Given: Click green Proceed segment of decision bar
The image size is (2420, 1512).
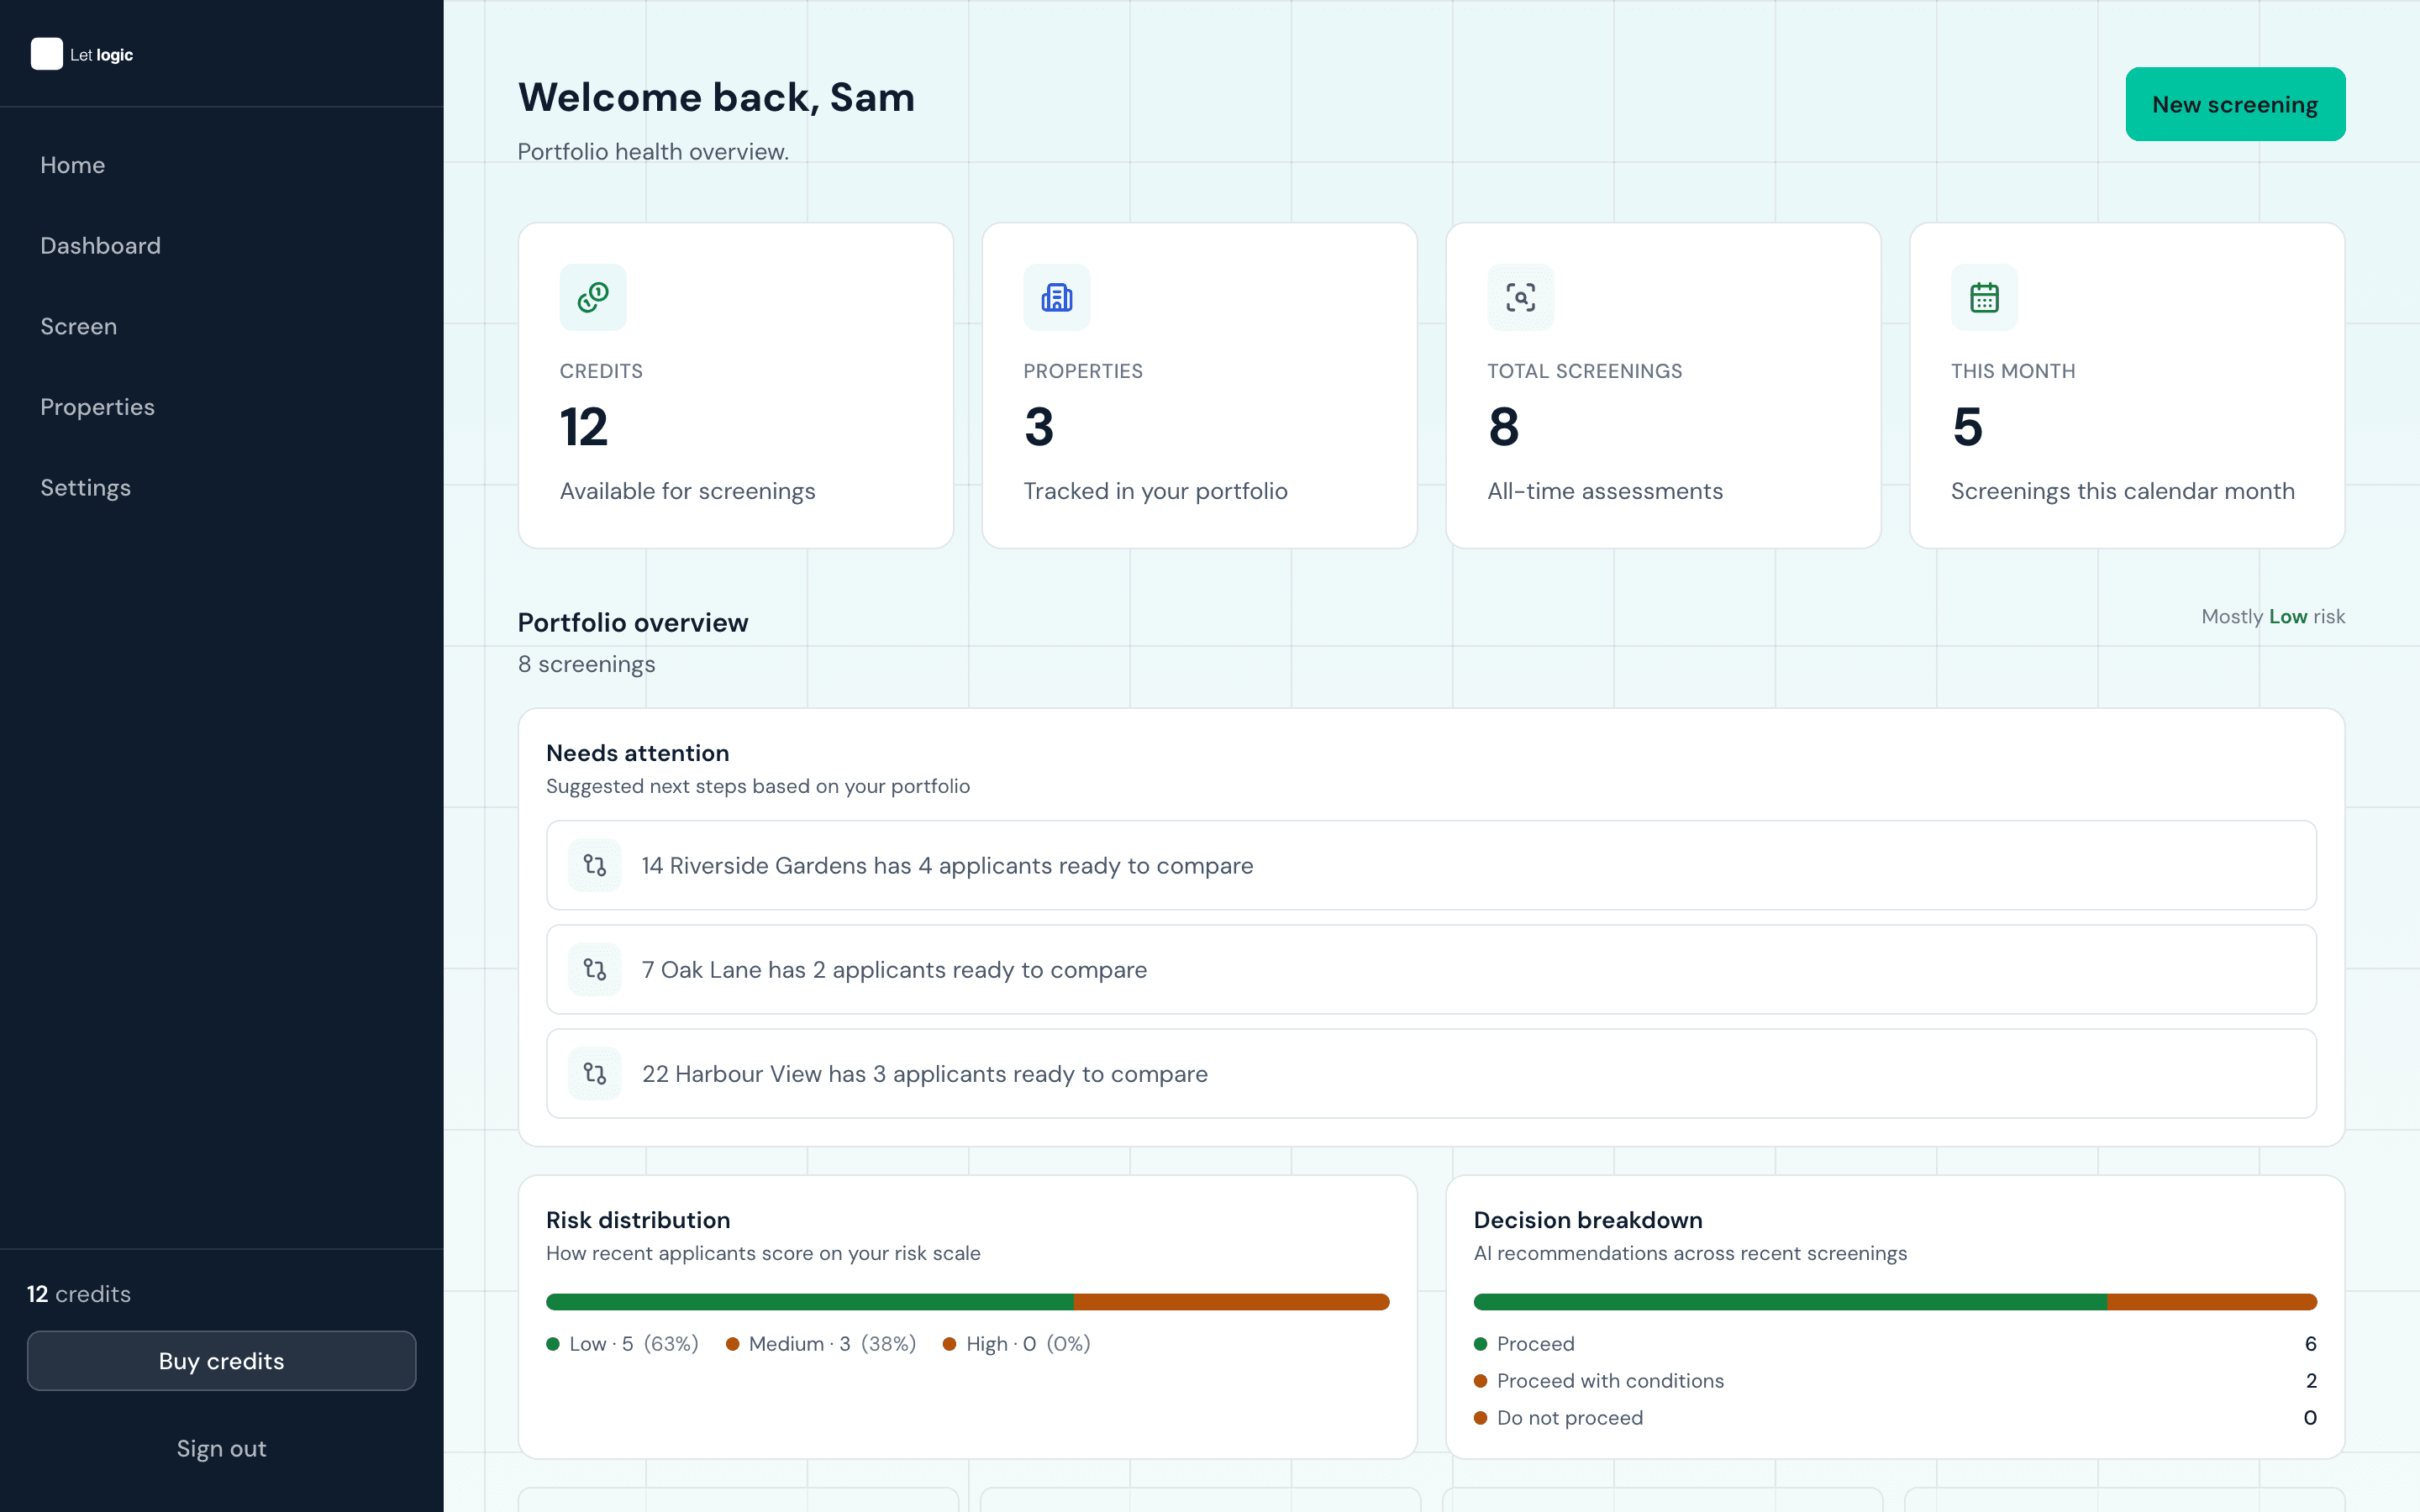Looking at the screenshot, I should (1790, 1302).
